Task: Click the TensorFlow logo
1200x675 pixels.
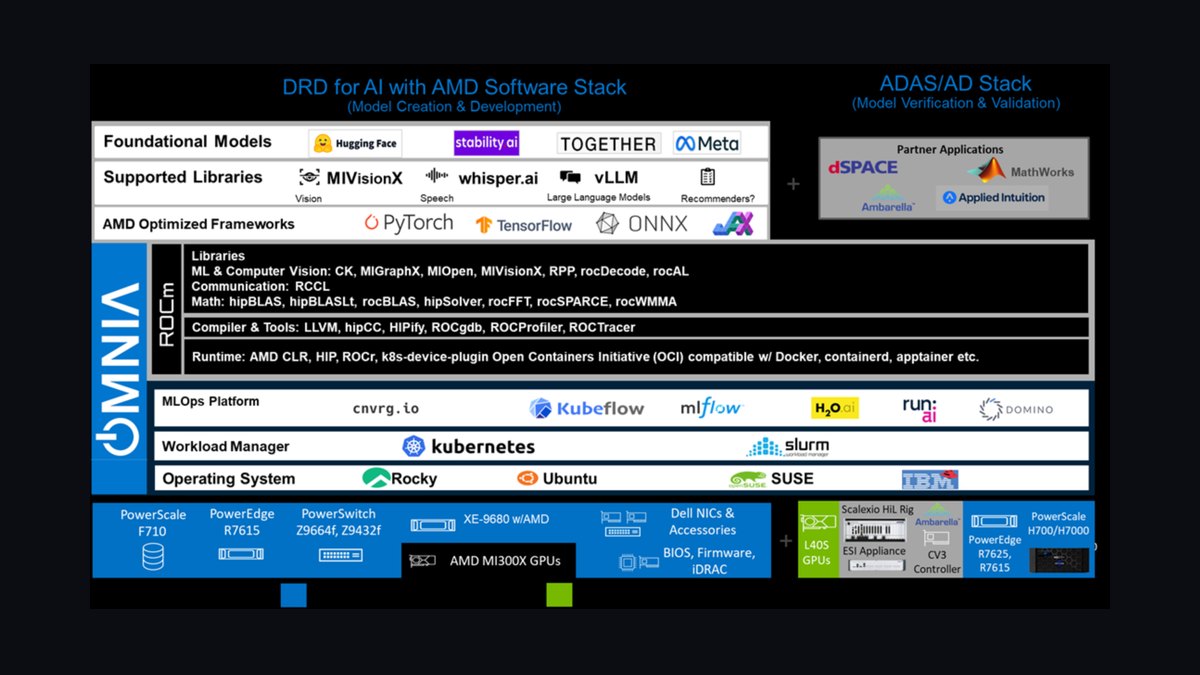Action: 523,225
